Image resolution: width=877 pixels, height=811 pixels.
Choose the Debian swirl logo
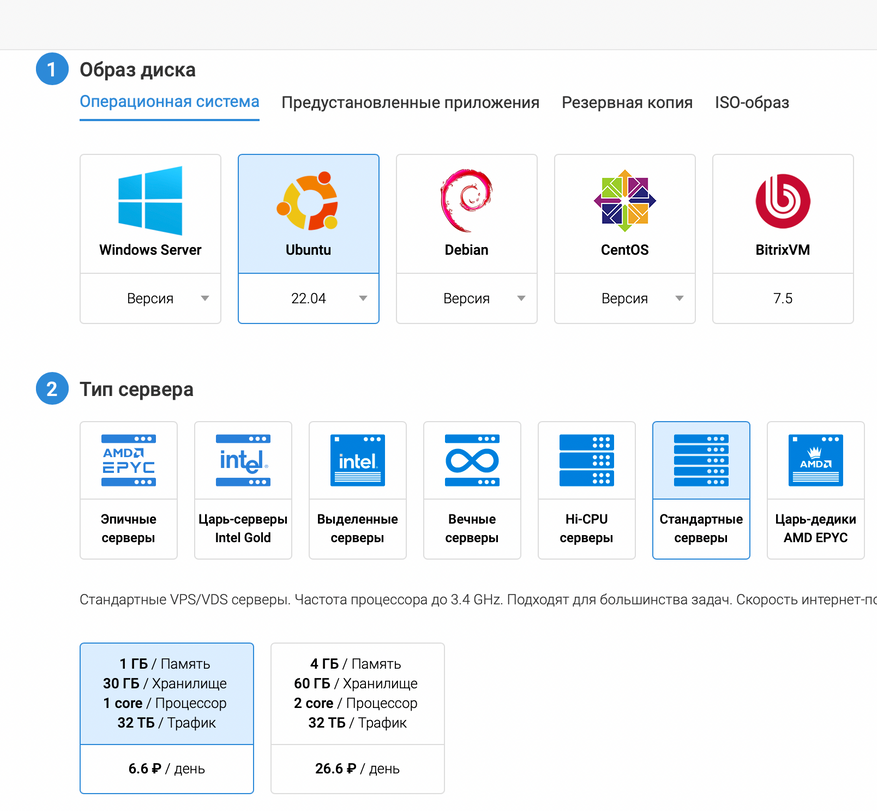tap(466, 200)
